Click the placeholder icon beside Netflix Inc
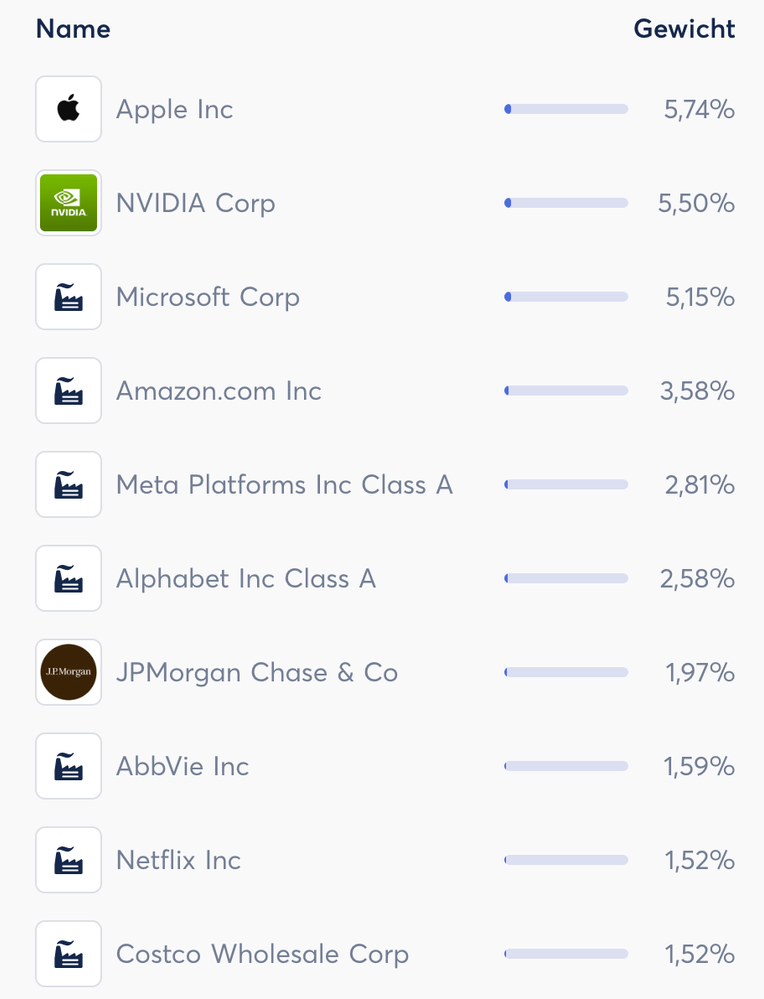The image size is (764, 999). click(x=68, y=860)
